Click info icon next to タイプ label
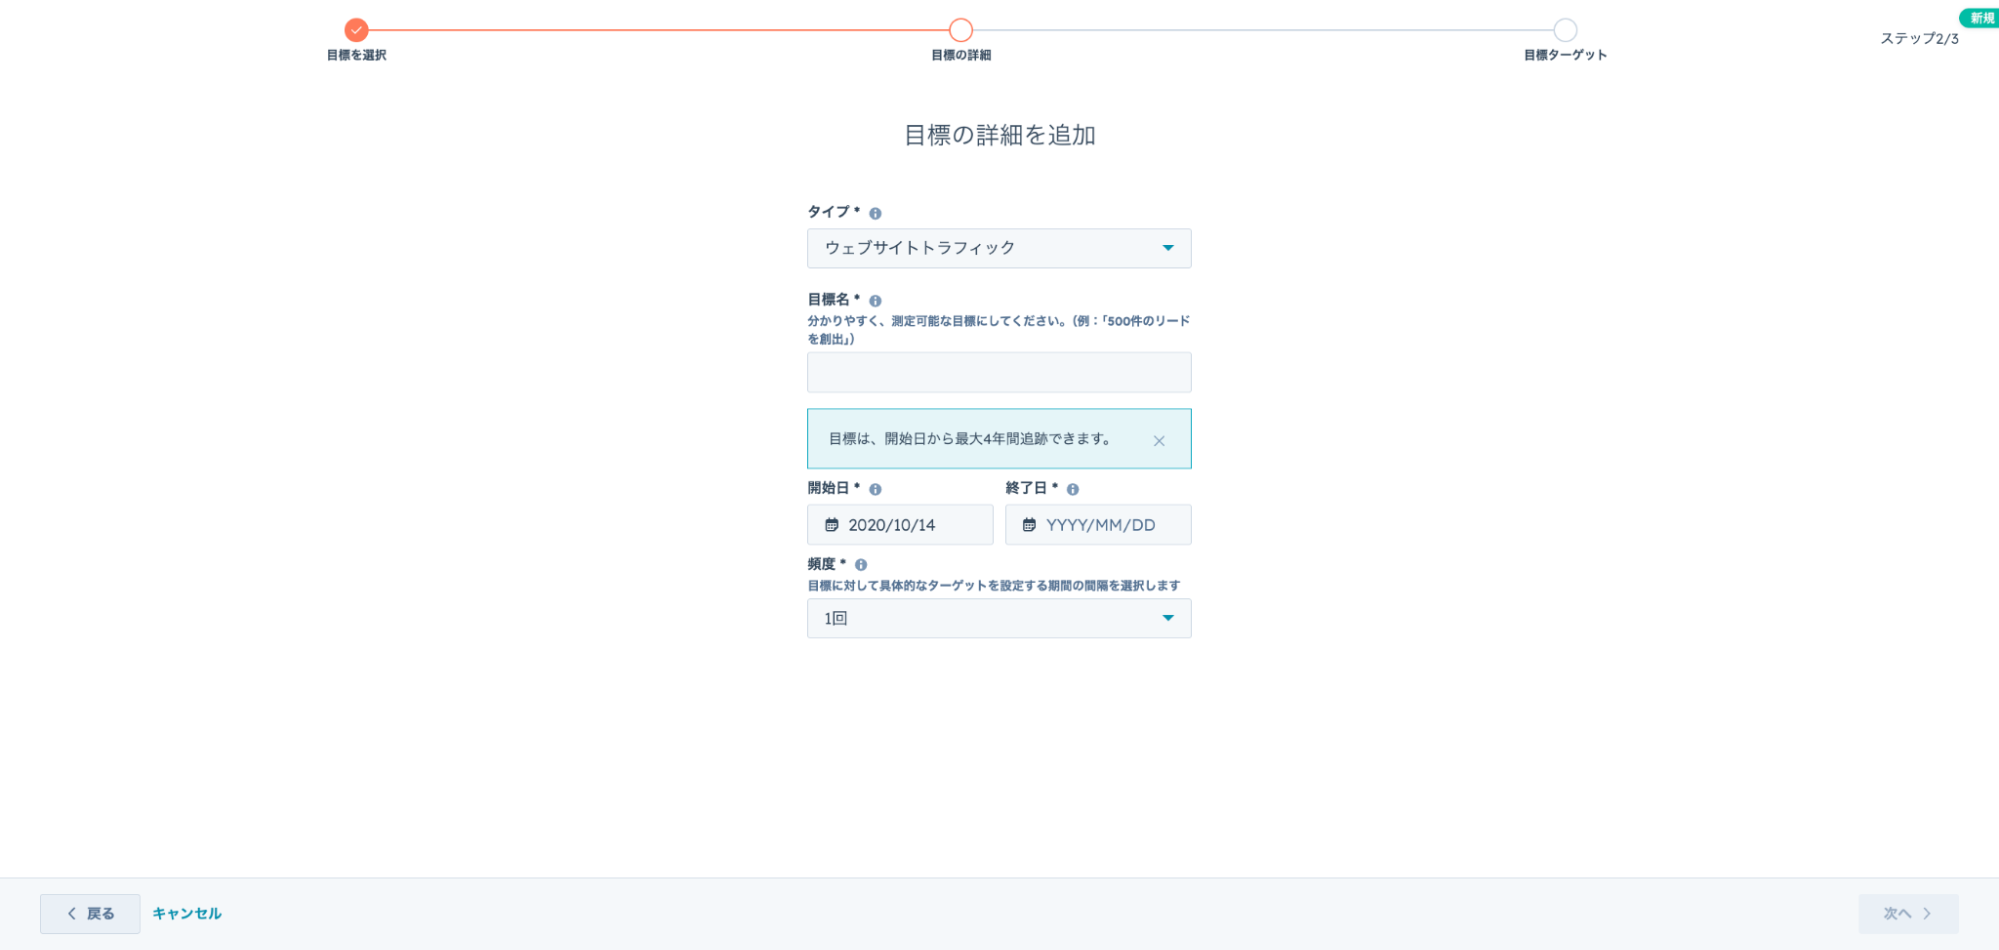 tap(875, 213)
